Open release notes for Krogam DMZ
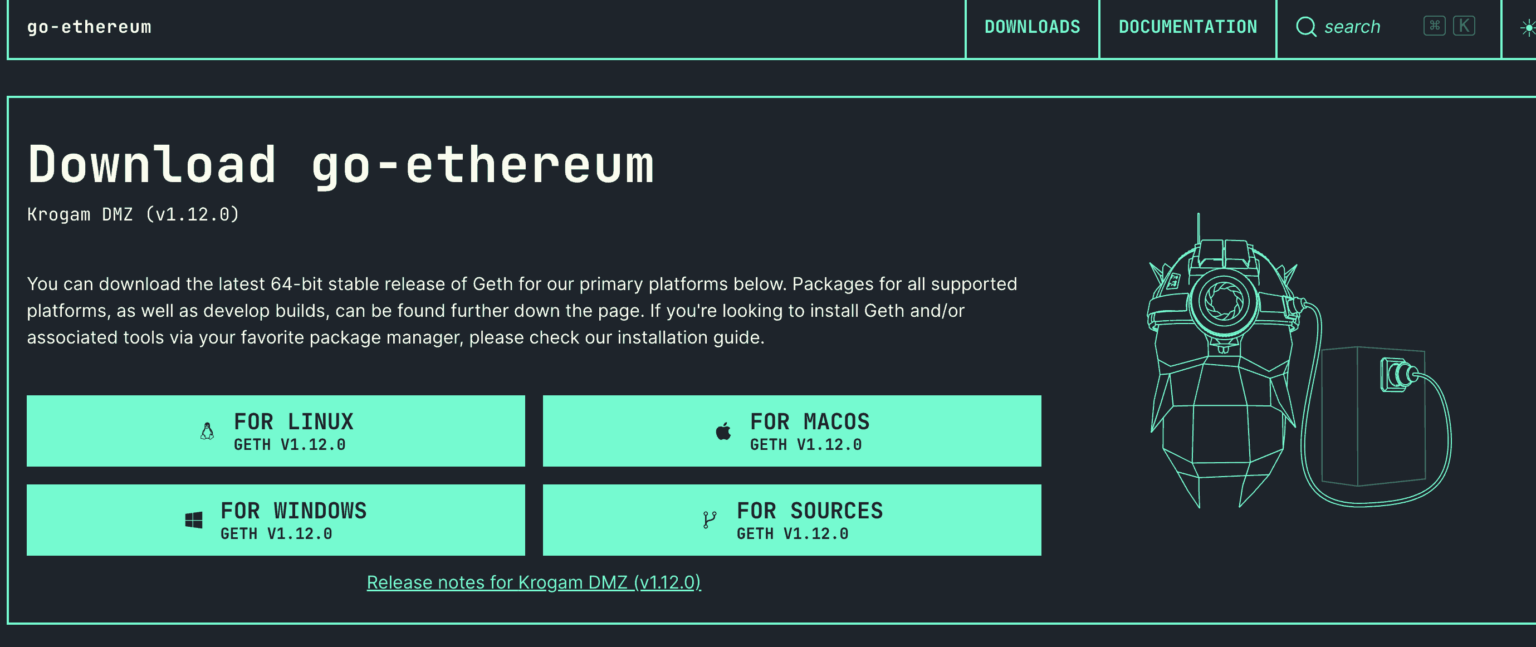 tap(533, 582)
